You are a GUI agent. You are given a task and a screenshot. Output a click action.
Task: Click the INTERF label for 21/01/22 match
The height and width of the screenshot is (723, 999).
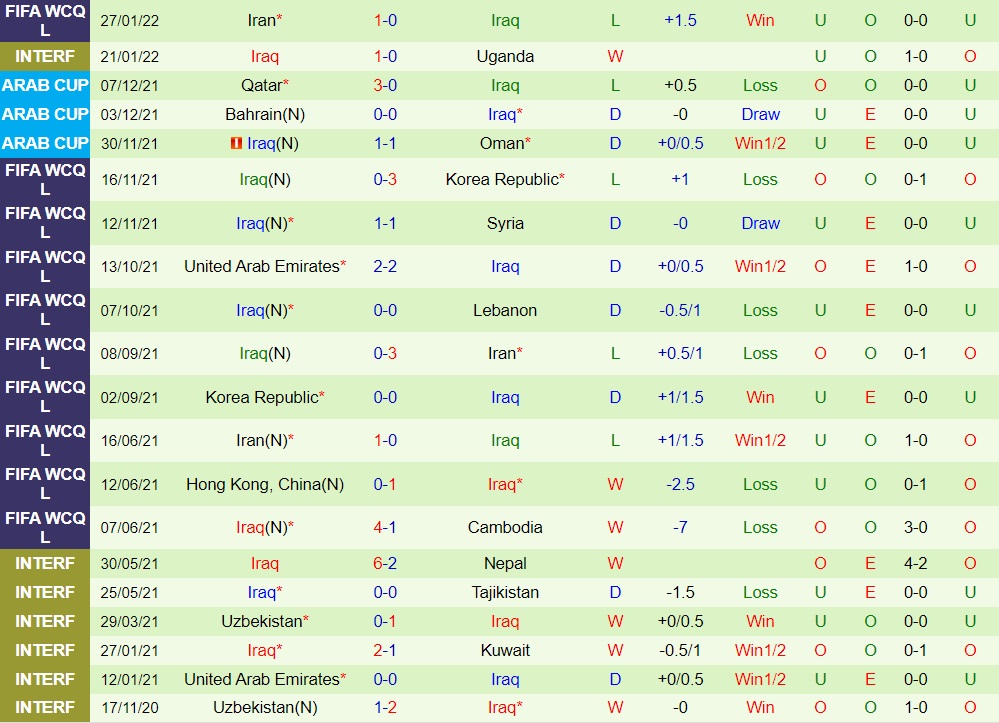point(45,57)
